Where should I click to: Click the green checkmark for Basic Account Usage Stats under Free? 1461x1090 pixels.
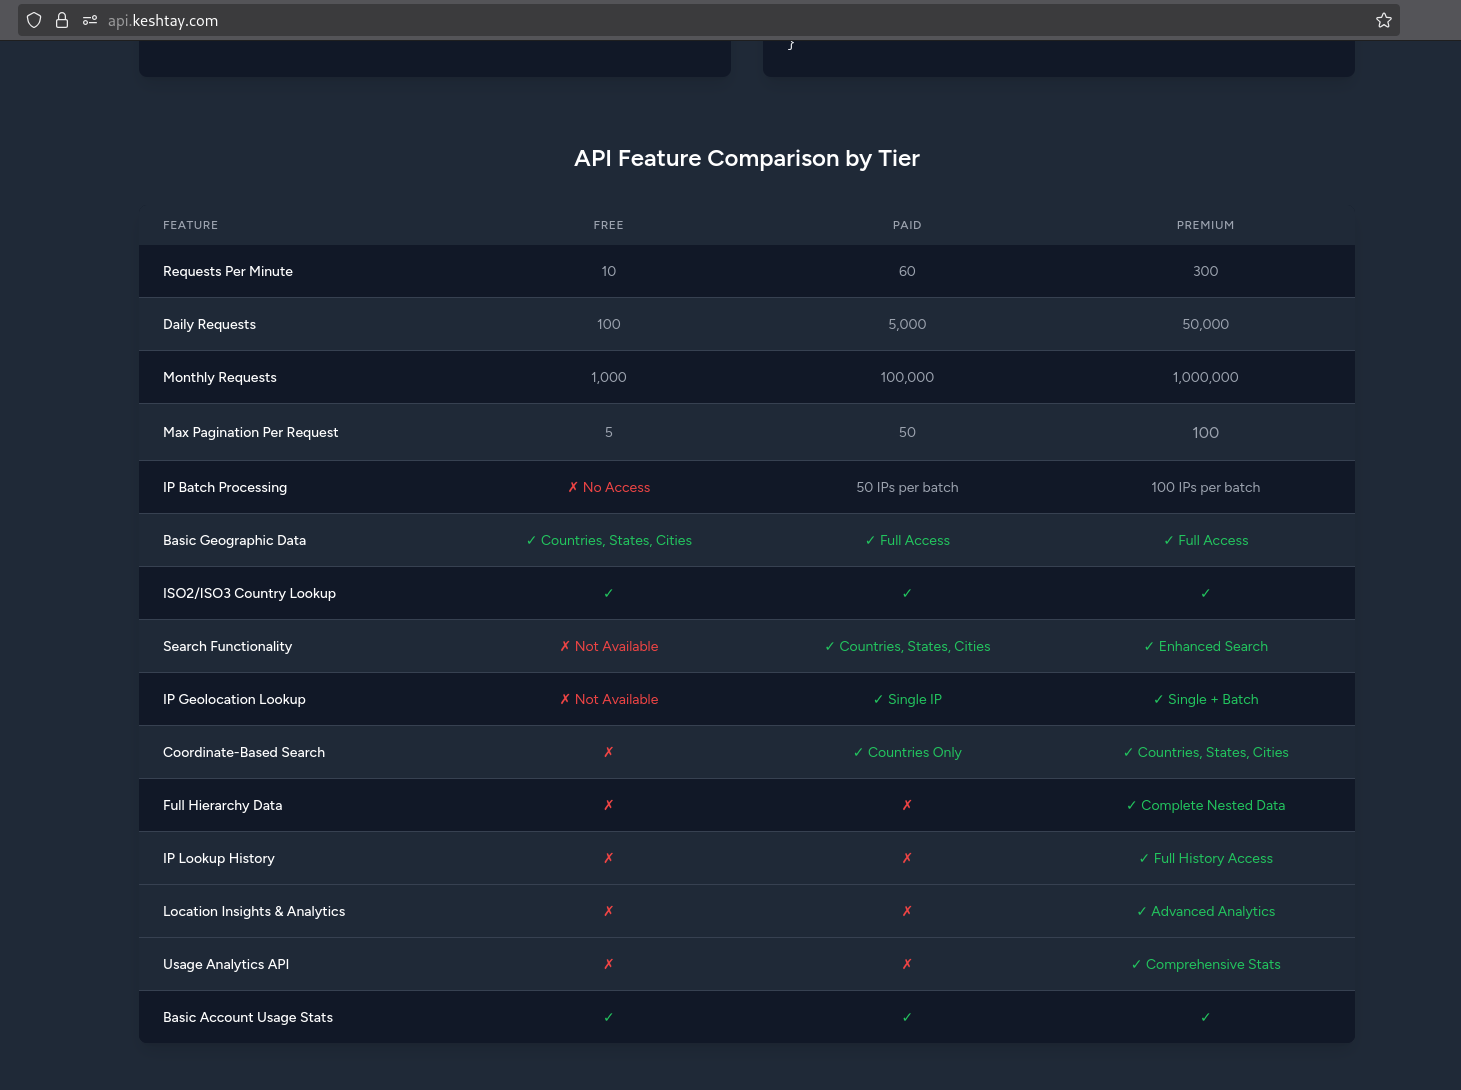(608, 1017)
